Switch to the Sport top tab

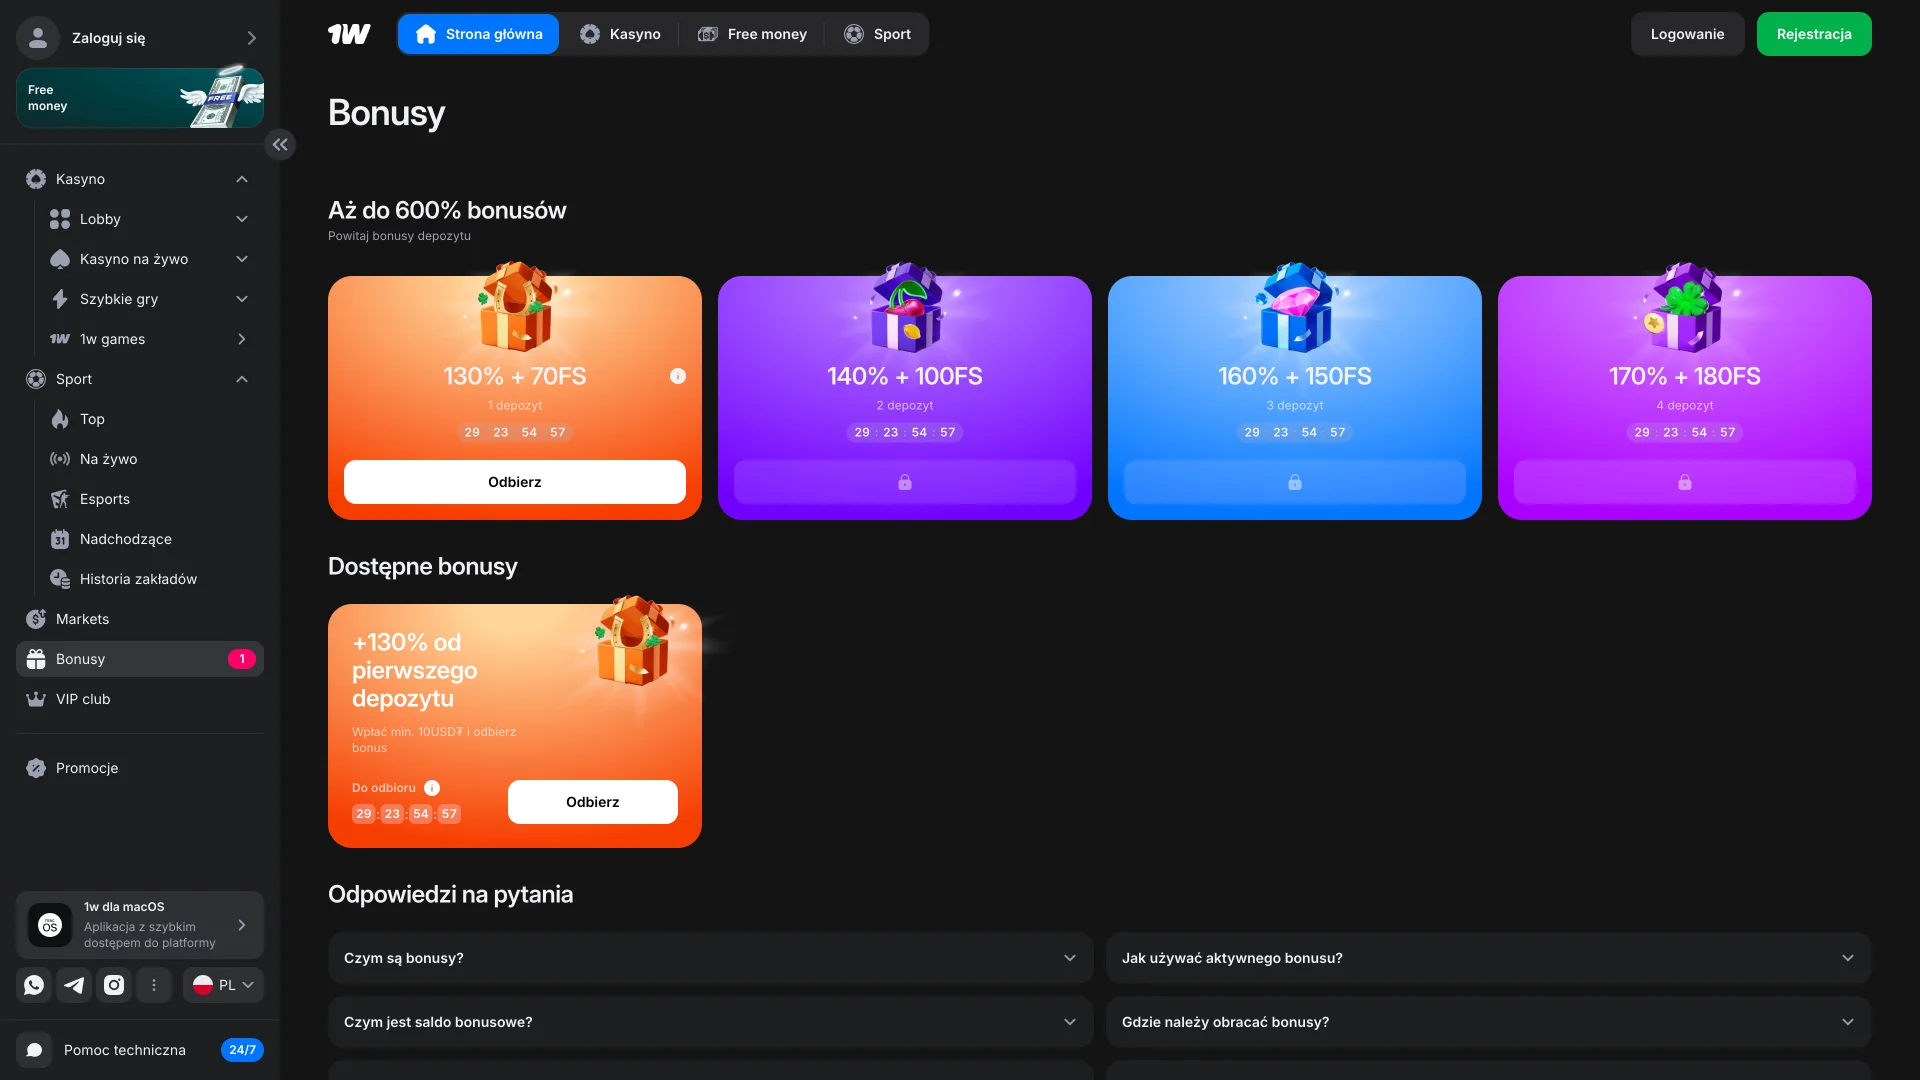pos(877,34)
